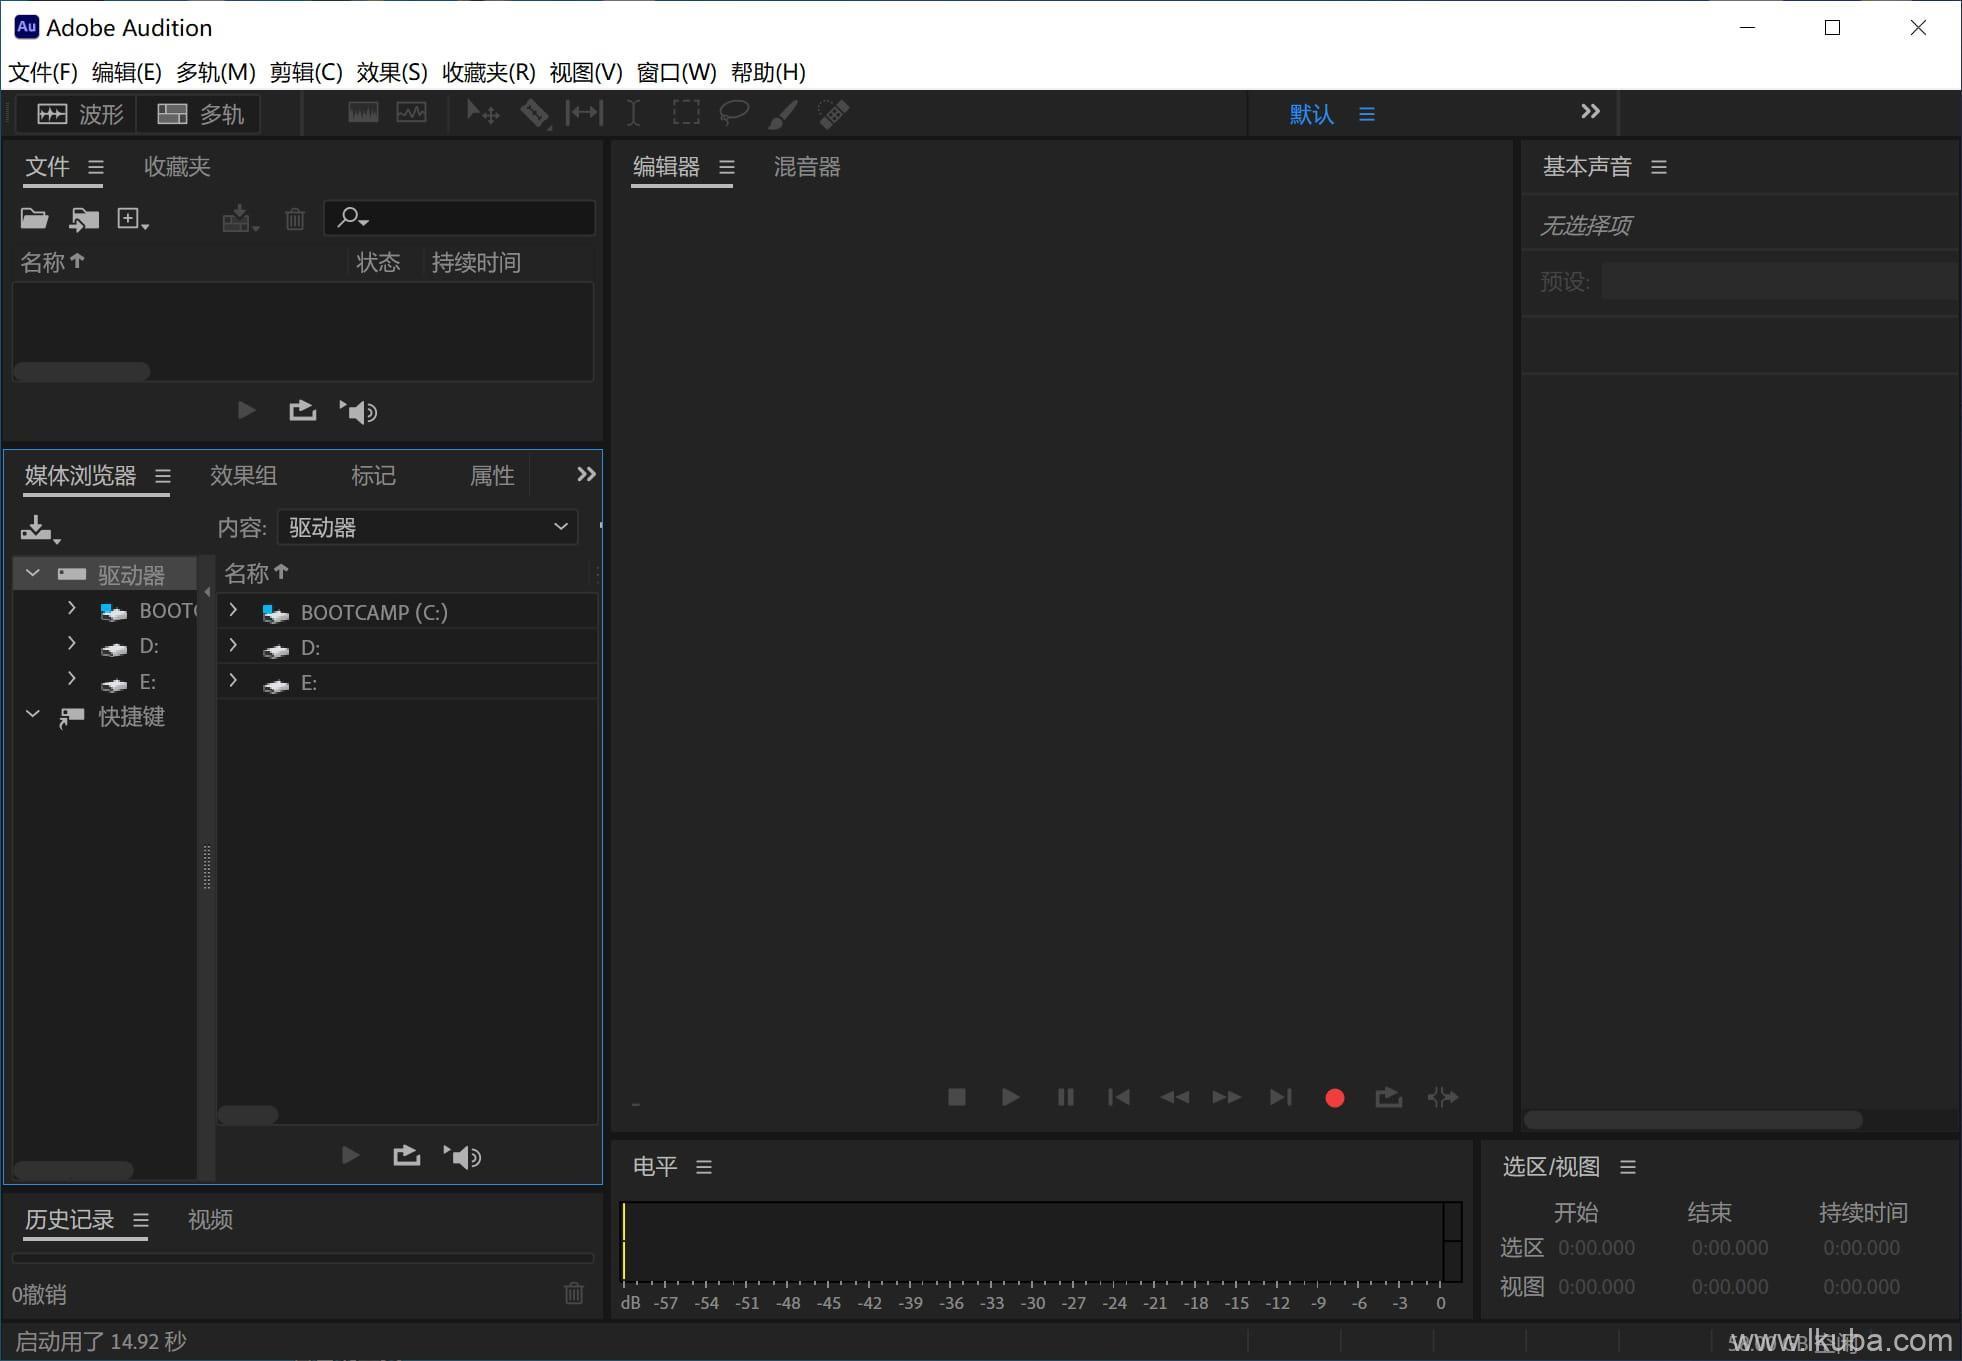
Task: Select the Razor tool in toolbar
Action: coord(534,114)
